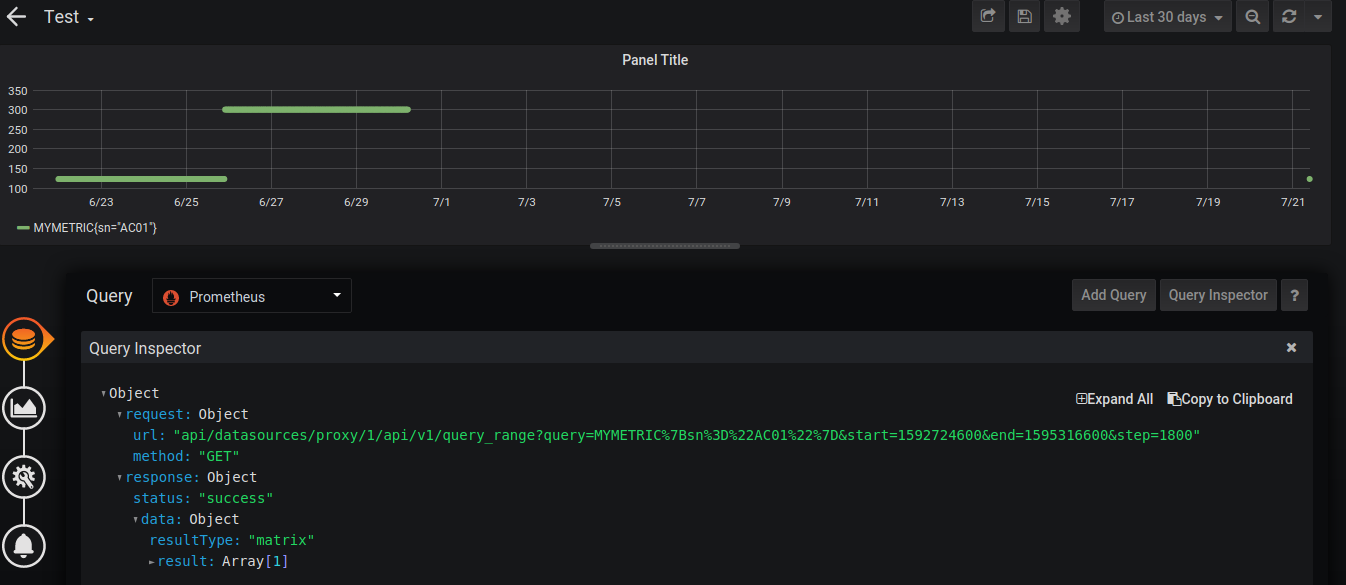Collapse the response Object node
This screenshot has width=1346, height=585.
120,478
